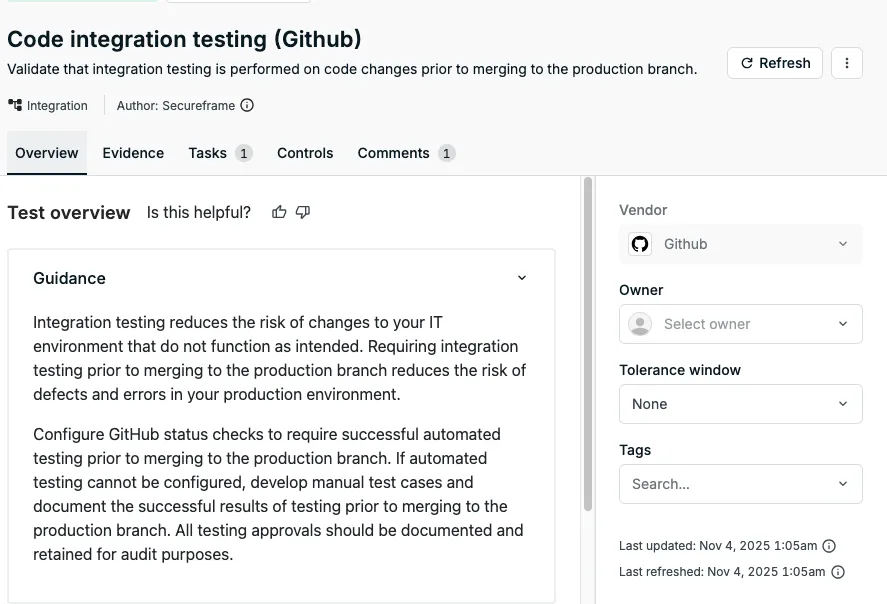Open the Tags dropdown
The width and height of the screenshot is (887, 604).
[x=740, y=484]
